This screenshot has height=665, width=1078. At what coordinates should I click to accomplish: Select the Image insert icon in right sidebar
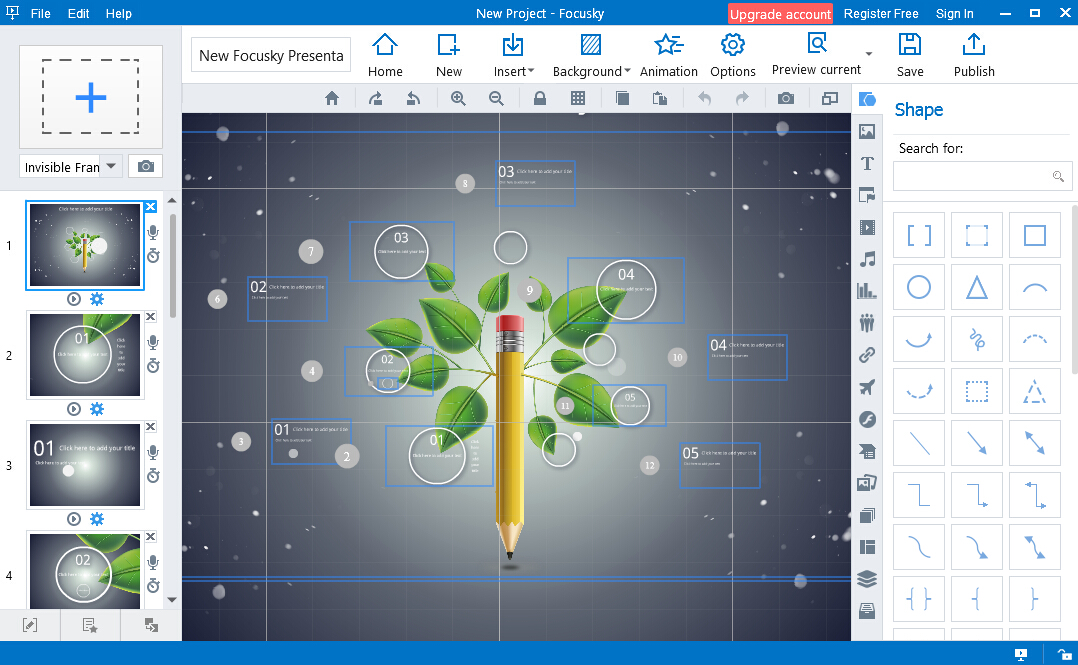click(x=867, y=131)
